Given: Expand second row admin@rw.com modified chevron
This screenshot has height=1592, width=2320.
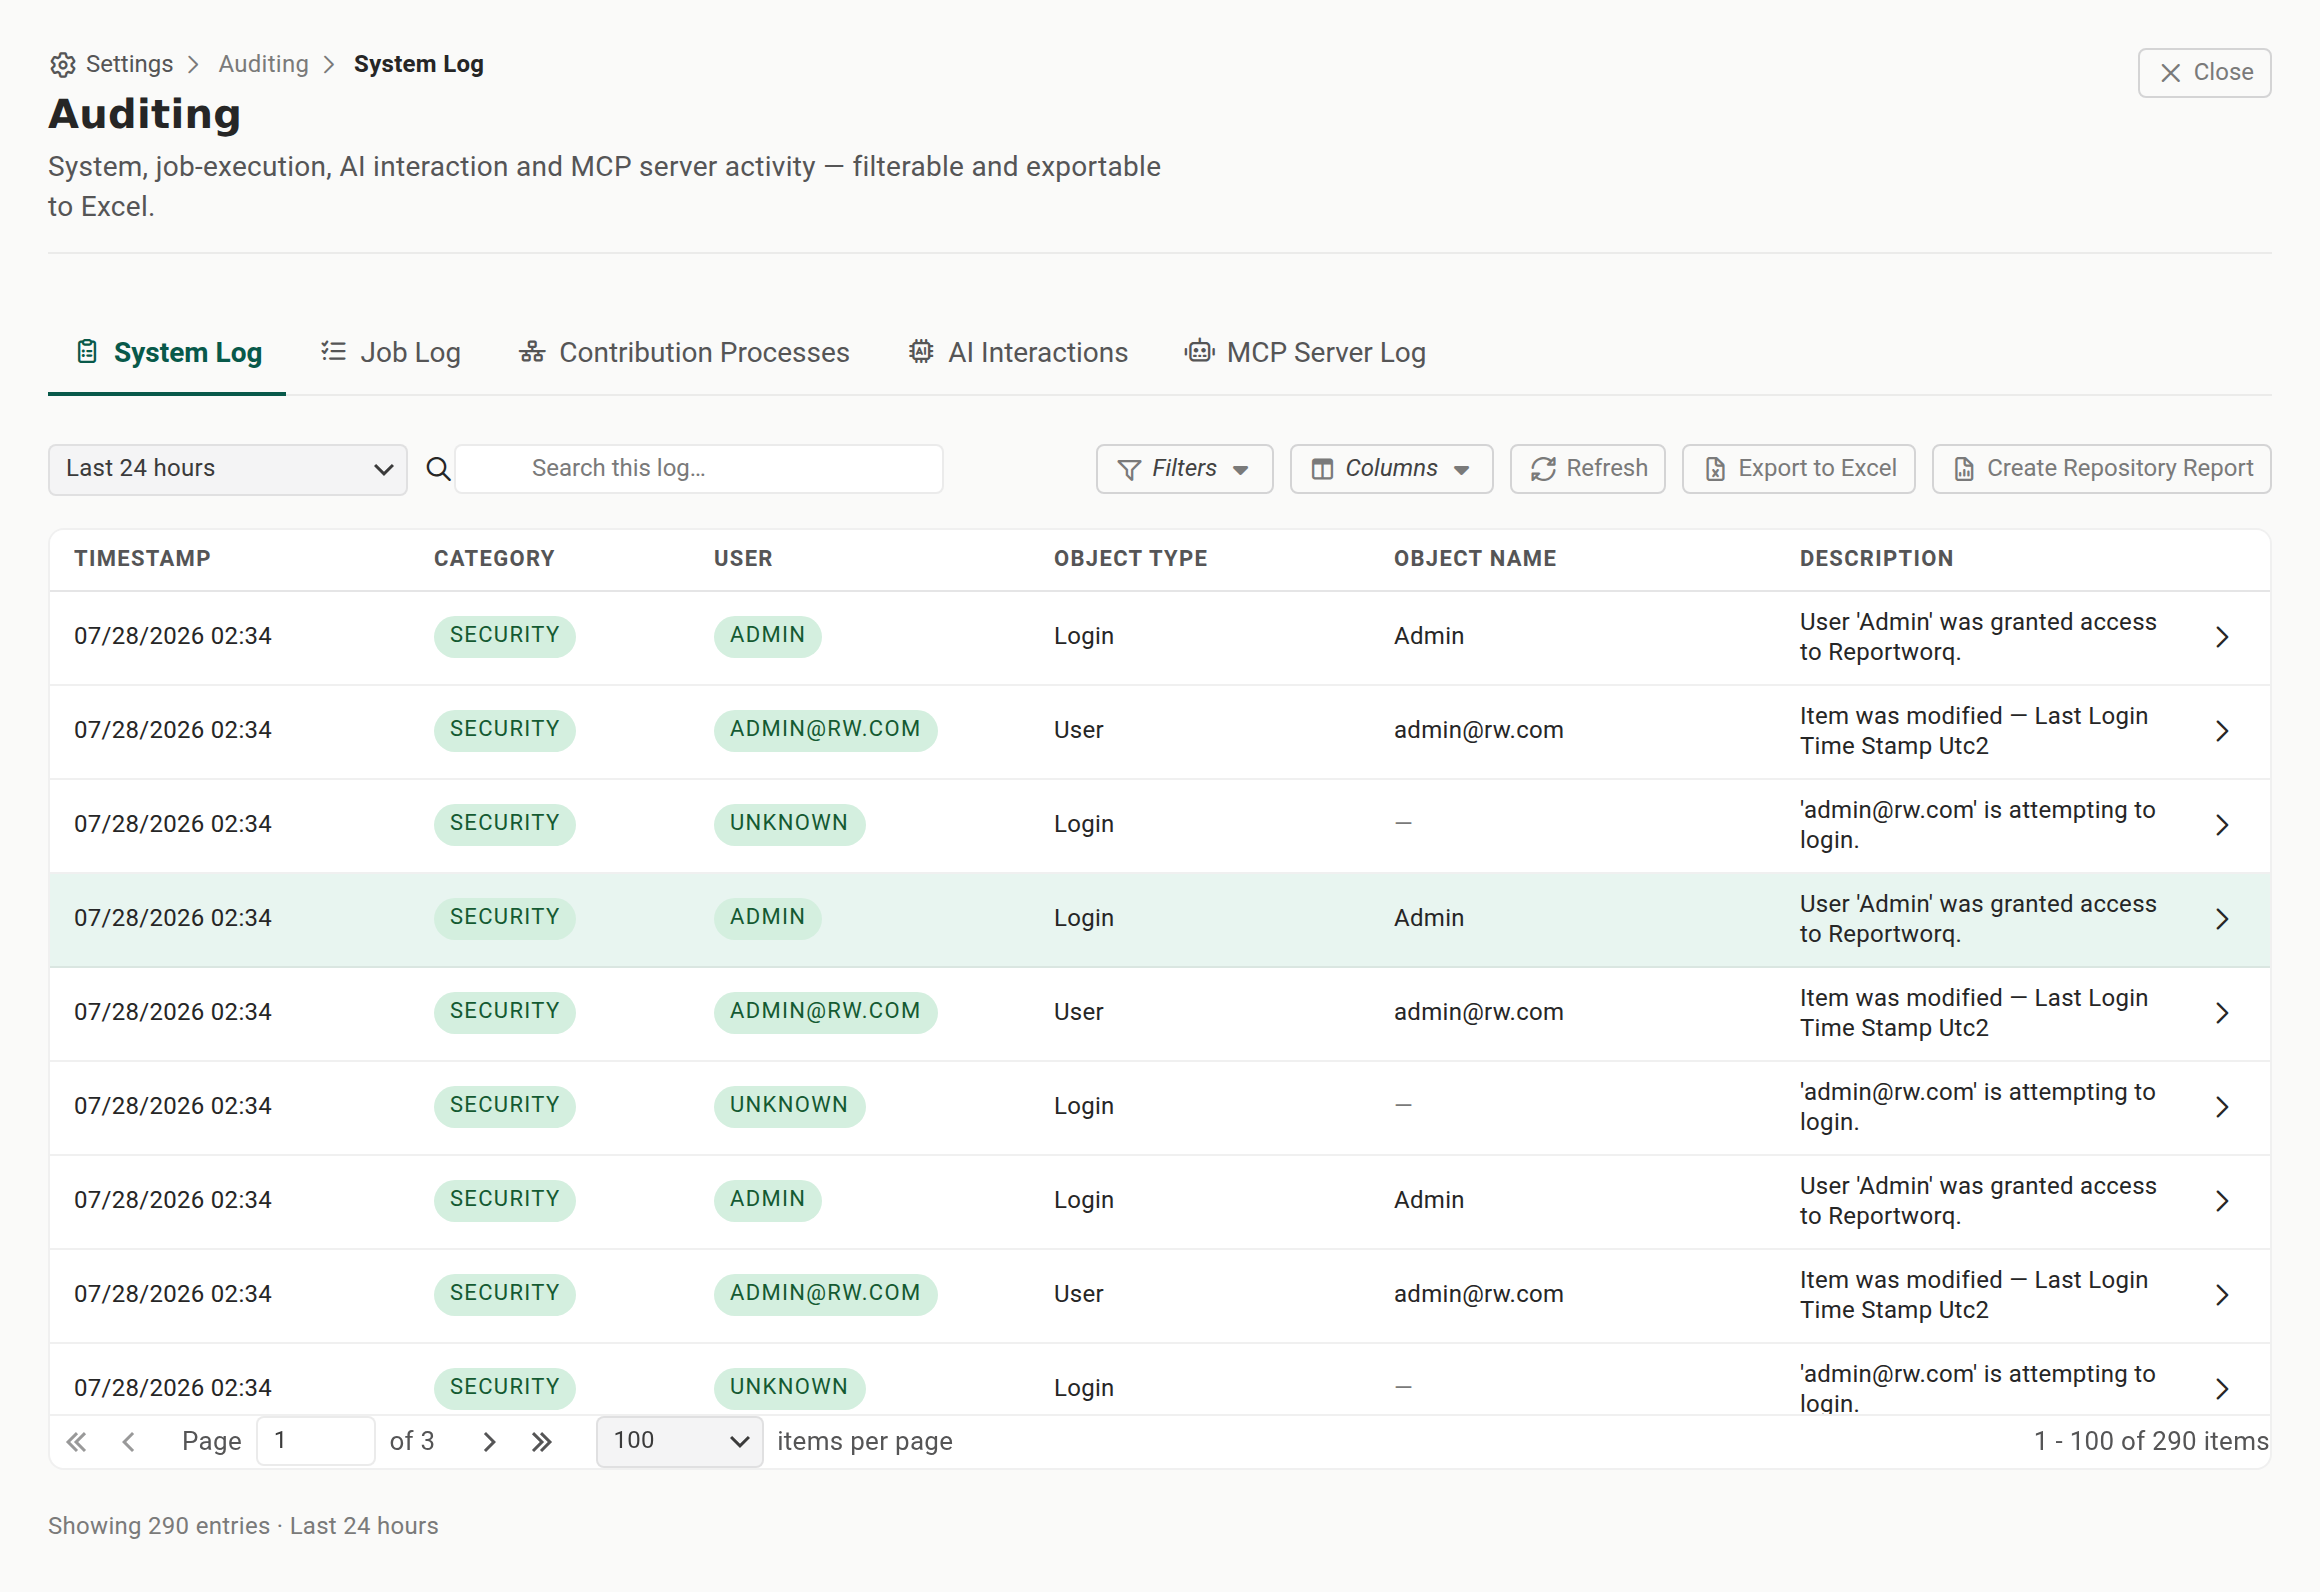Looking at the screenshot, I should pos(2222,731).
